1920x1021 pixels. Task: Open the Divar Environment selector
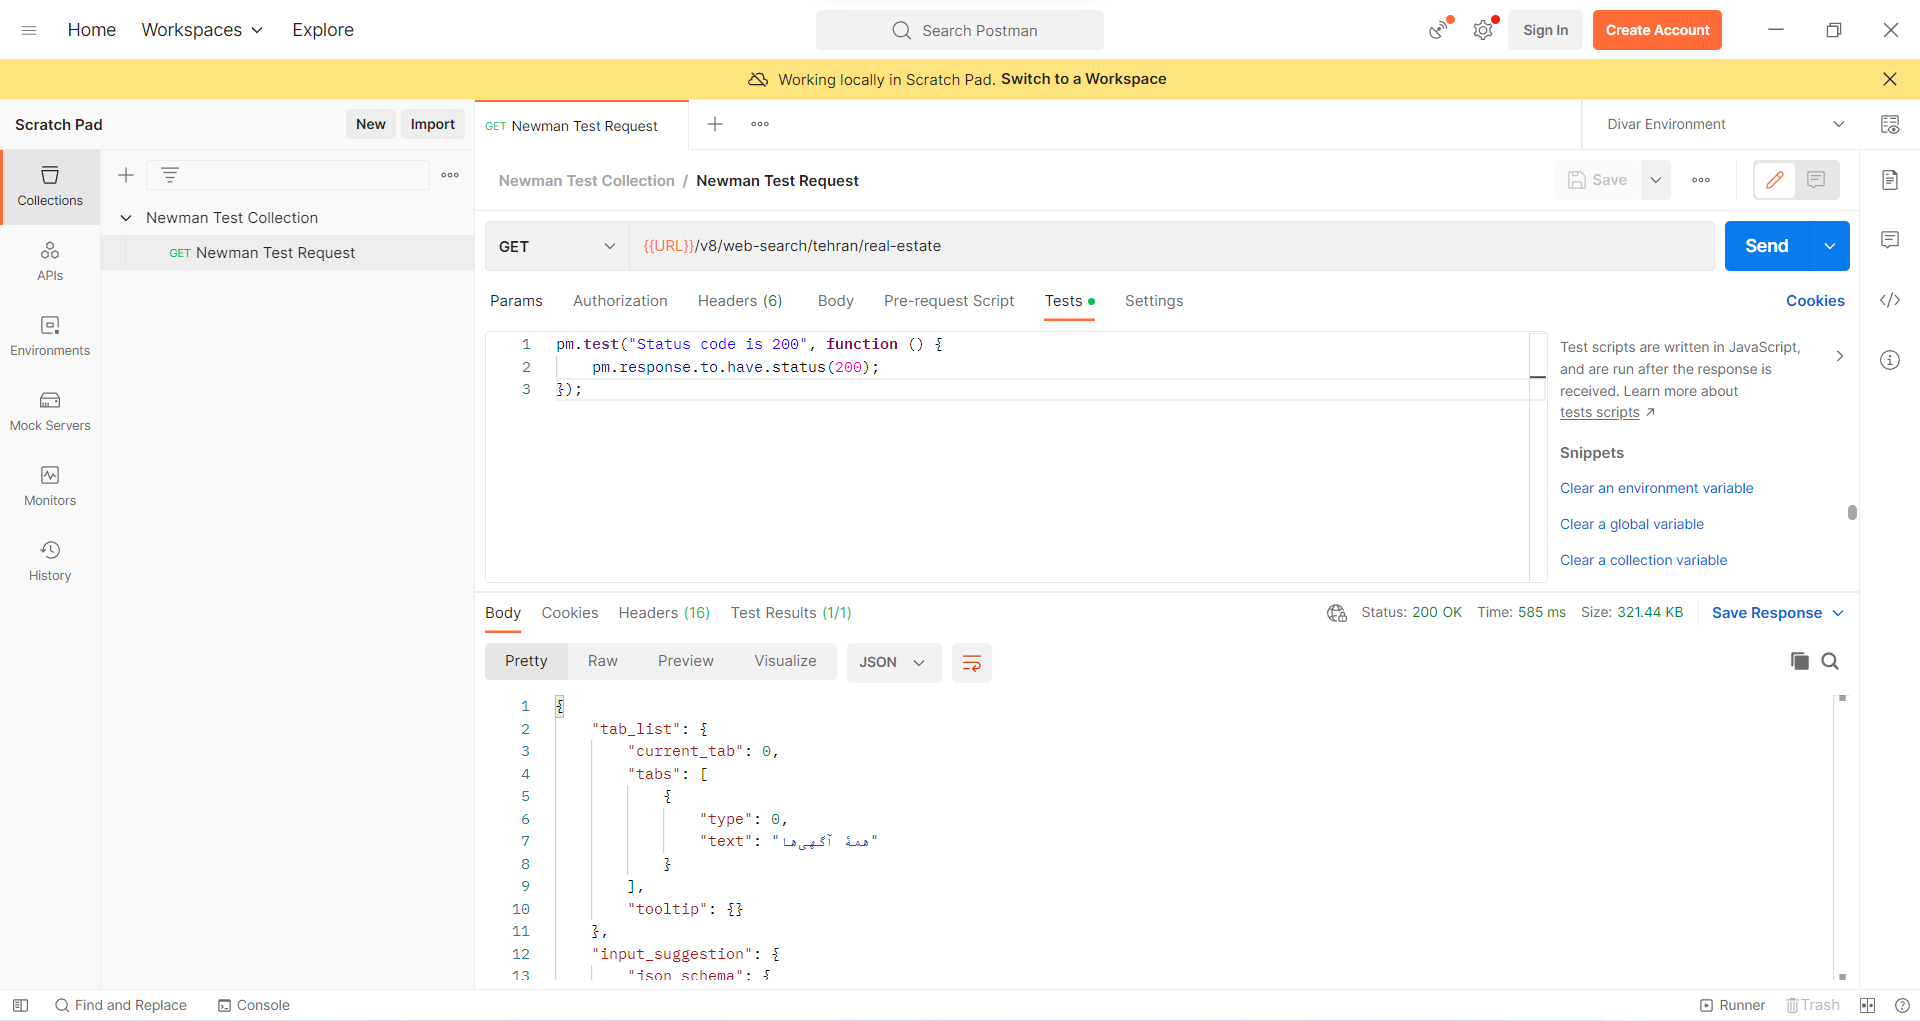click(1724, 124)
